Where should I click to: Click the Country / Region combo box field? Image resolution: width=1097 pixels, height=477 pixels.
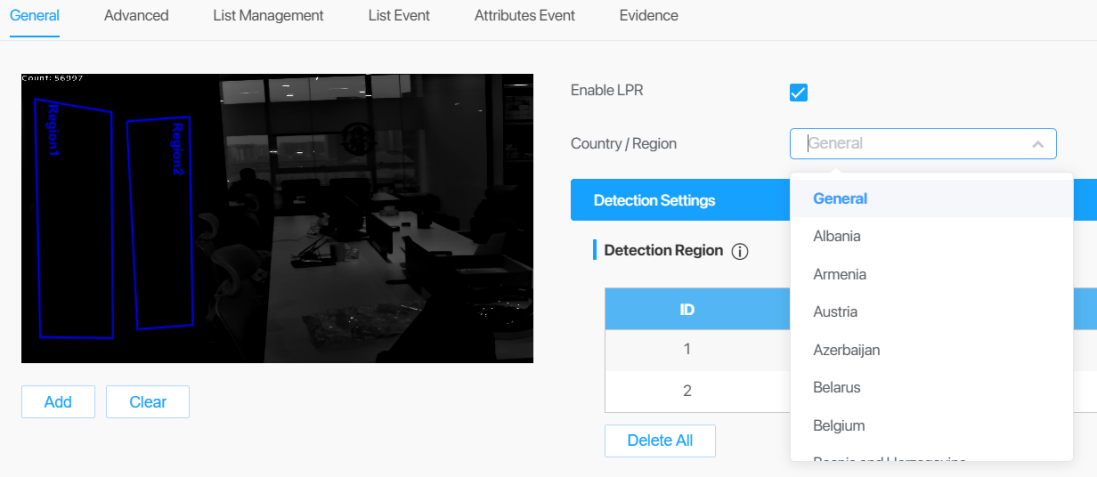tap(923, 143)
